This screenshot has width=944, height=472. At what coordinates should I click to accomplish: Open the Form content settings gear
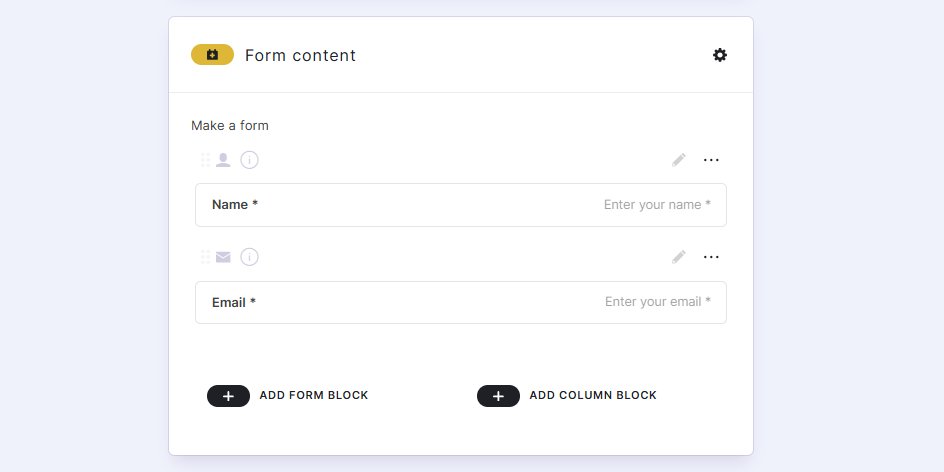(x=720, y=55)
